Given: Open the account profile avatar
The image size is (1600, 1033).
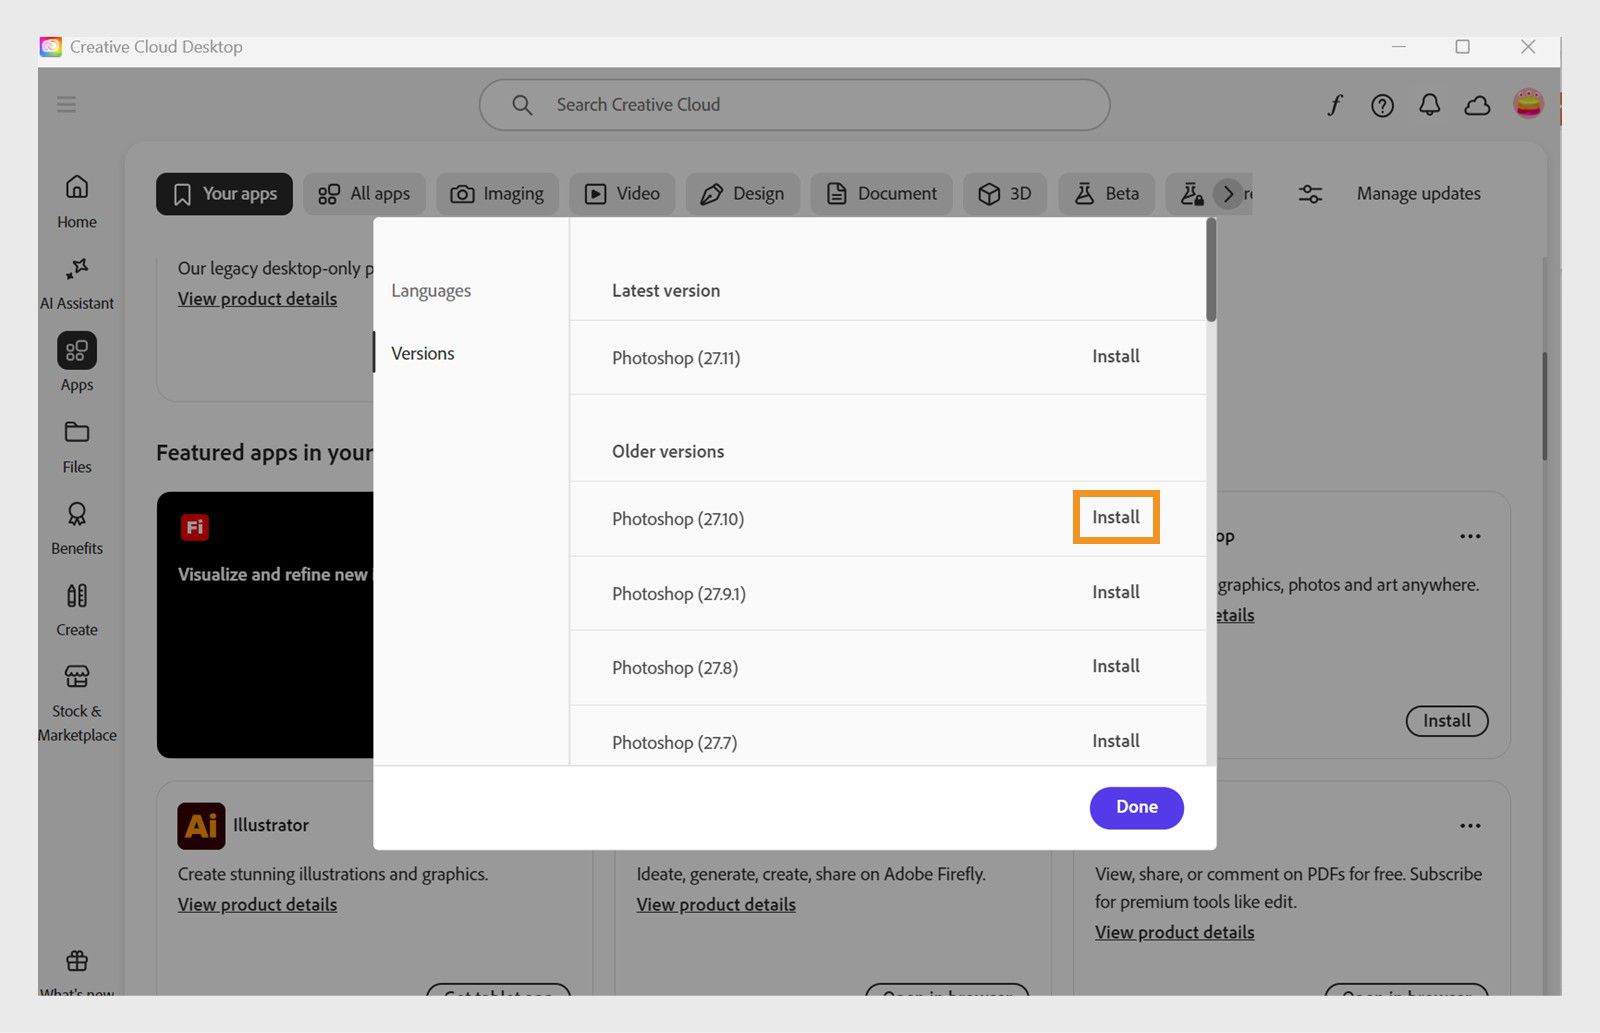Looking at the screenshot, I should pyautogui.click(x=1528, y=103).
